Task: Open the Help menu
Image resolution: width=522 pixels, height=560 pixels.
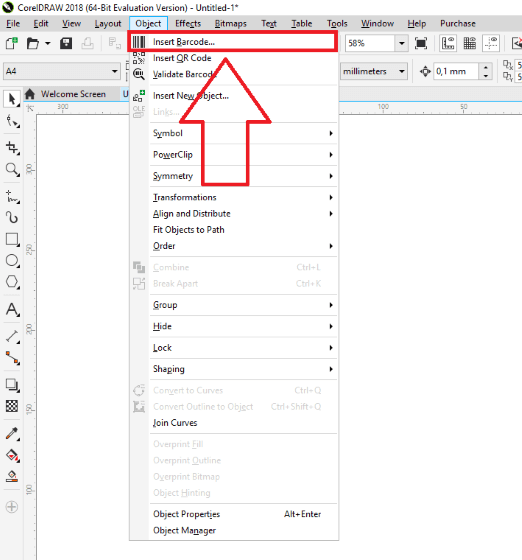Action: click(x=417, y=24)
